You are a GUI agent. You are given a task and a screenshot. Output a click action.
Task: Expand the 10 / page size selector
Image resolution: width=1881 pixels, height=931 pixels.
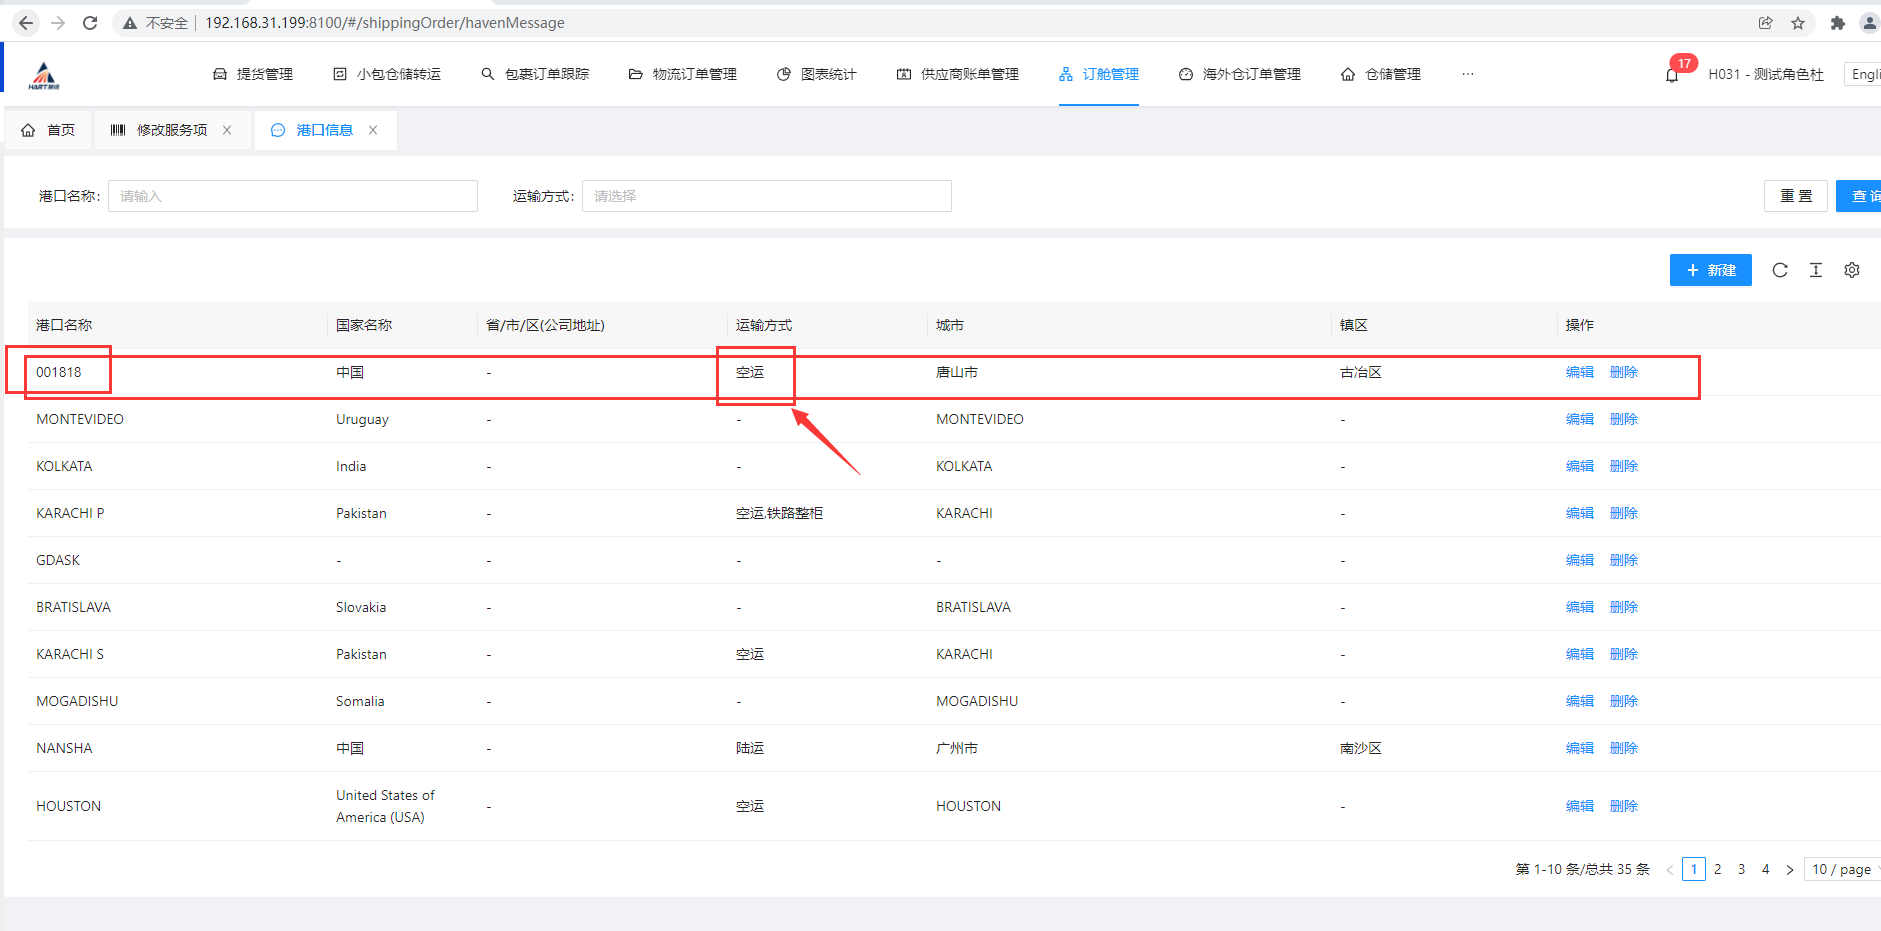pyautogui.click(x=1842, y=869)
